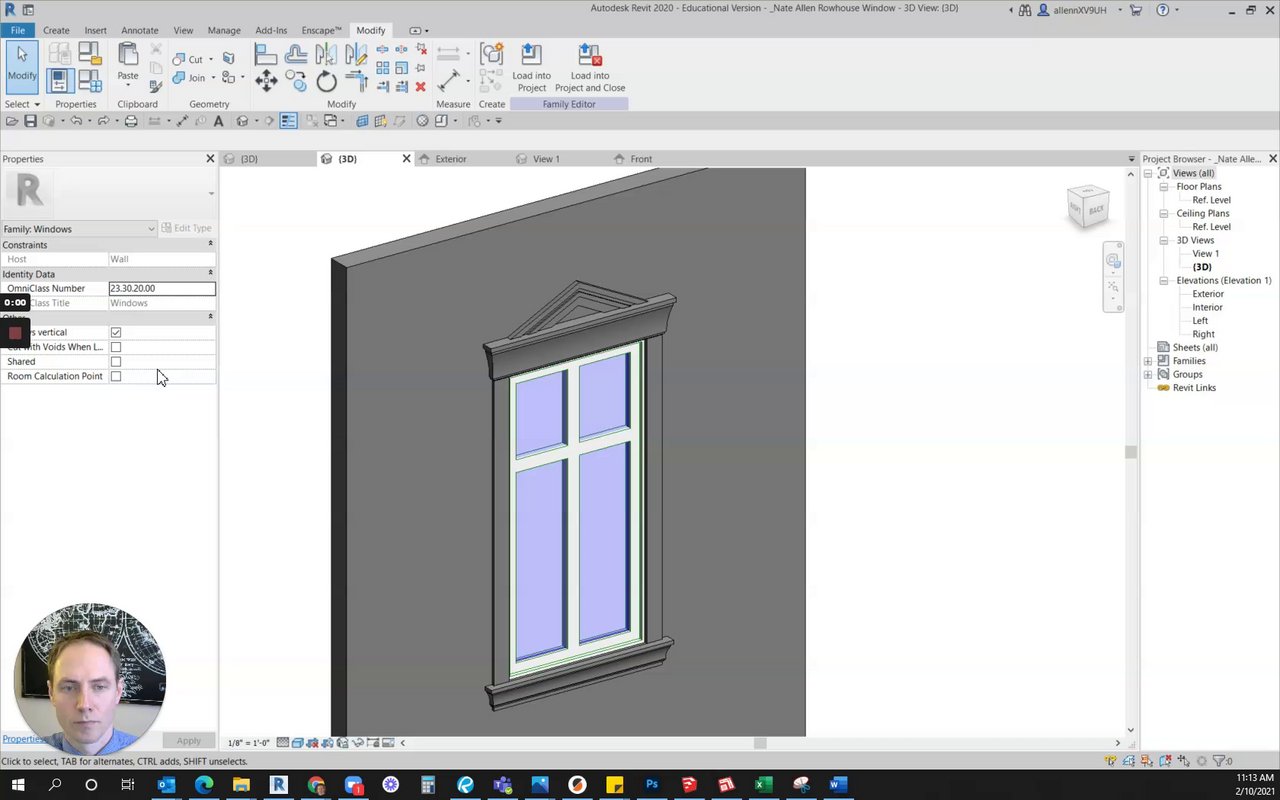Close the Properties panel
The width and height of the screenshot is (1280, 800).
tap(210, 159)
